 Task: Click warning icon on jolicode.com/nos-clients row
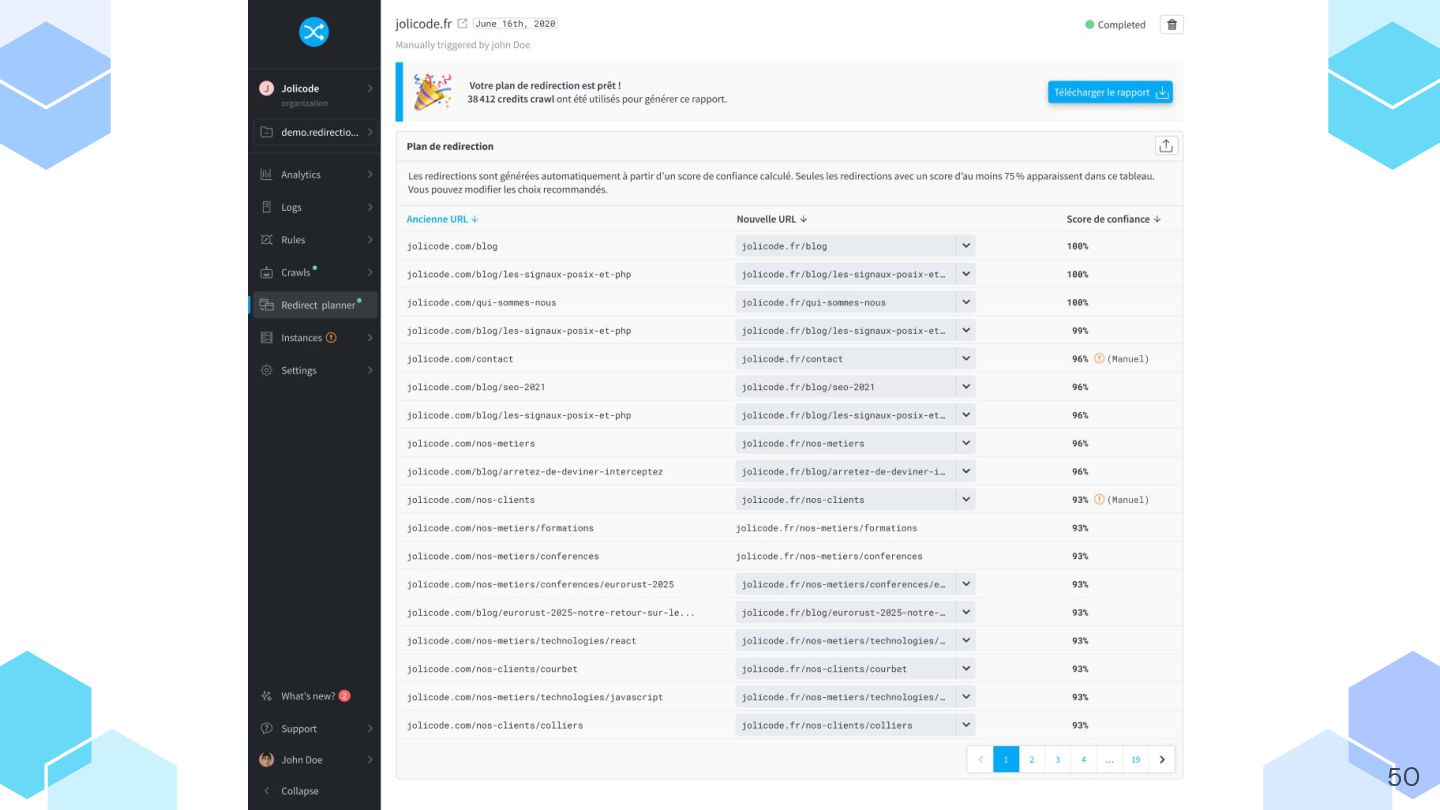1099,499
